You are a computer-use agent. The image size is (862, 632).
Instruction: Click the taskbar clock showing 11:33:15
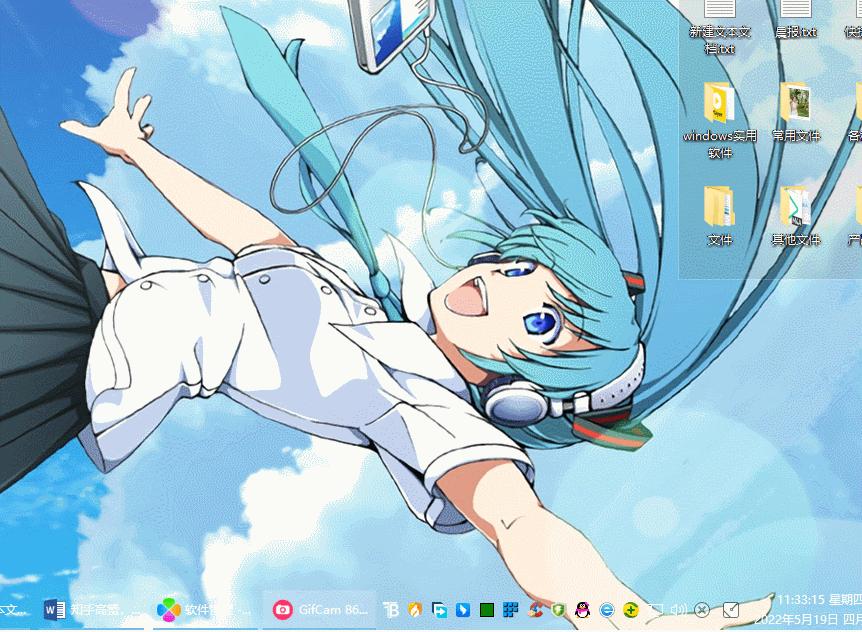[810, 600]
